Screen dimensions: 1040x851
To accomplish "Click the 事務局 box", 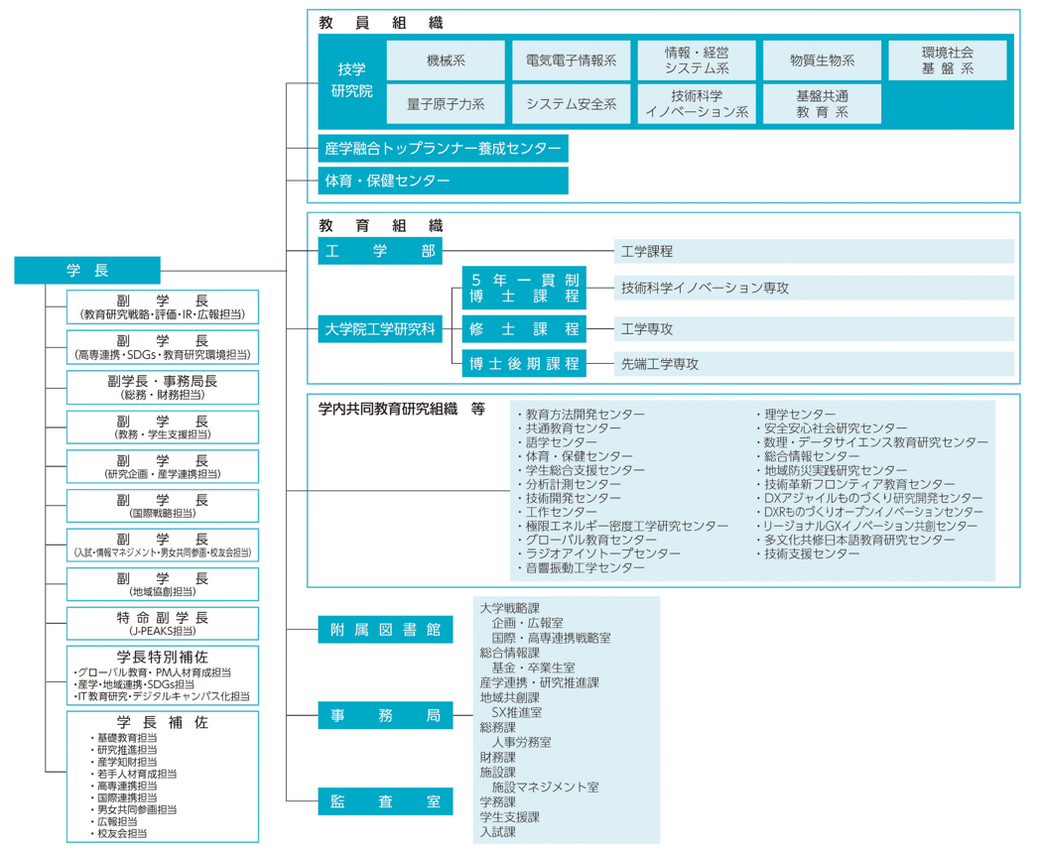I will (385, 715).
